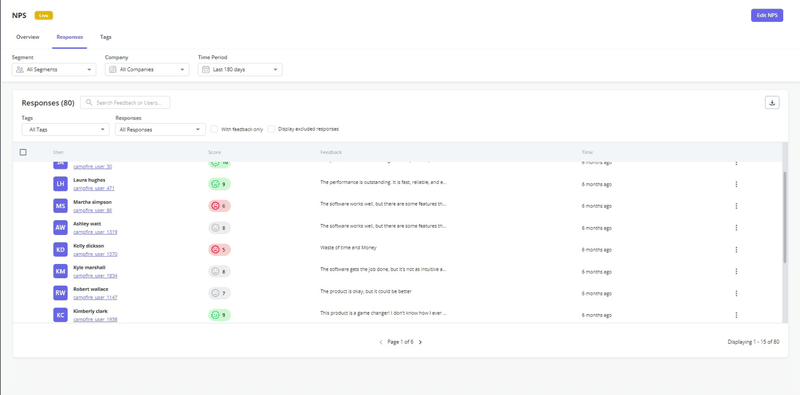This screenshot has width=800, height=395.
Task: Click the MS avatar of Martha simpson
Action: tap(60, 206)
